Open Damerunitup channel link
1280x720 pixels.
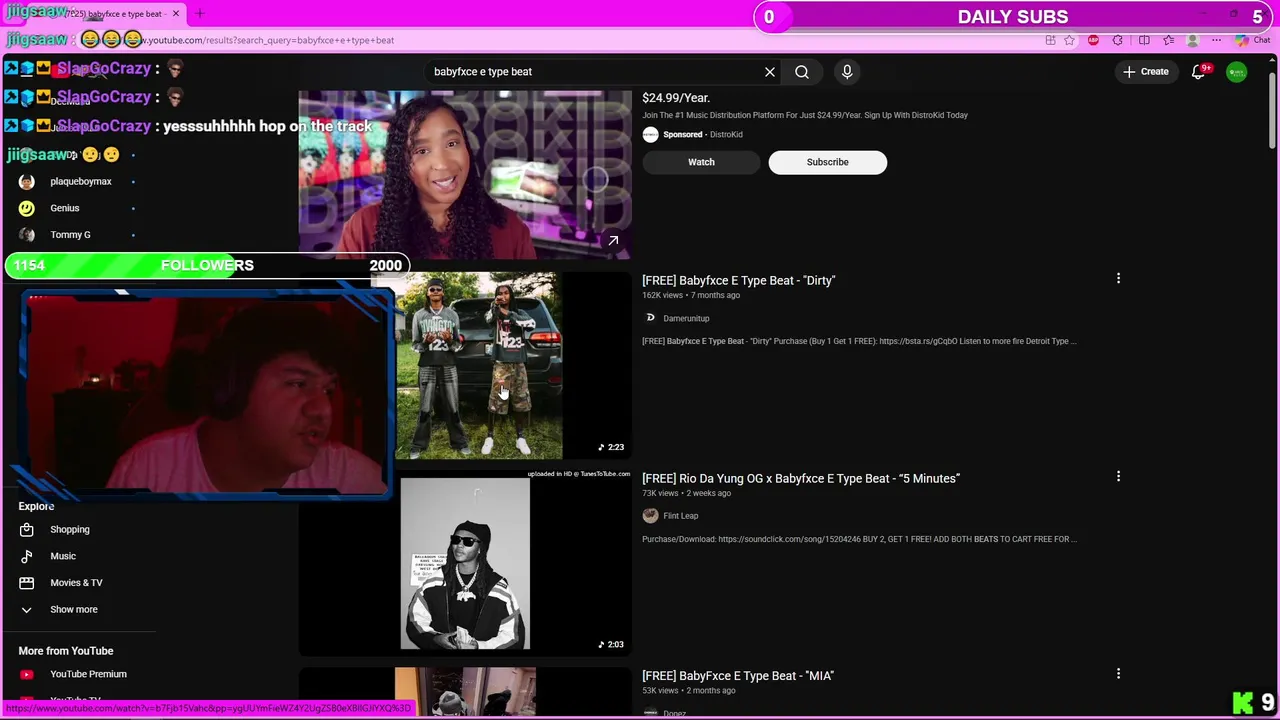(686, 318)
